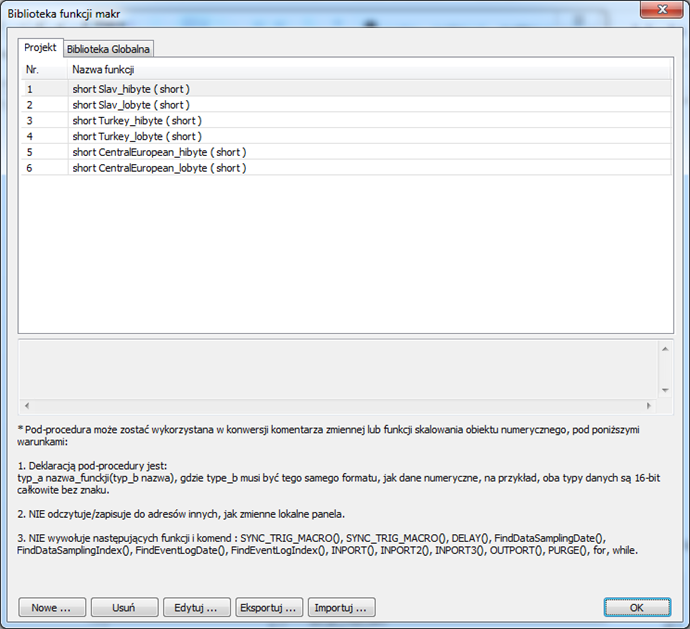Click the Importuj ... button
This screenshot has height=629, width=690.
pyautogui.click(x=341, y=607)
